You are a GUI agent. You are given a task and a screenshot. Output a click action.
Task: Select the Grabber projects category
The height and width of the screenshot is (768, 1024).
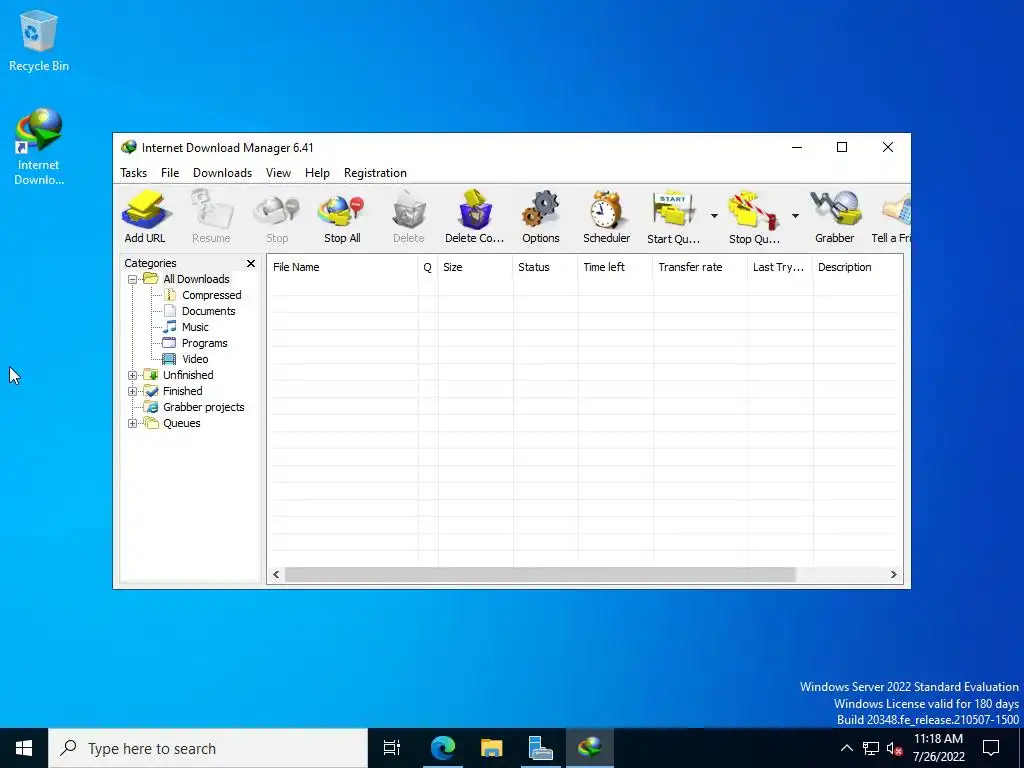click(x=203, y=407)
